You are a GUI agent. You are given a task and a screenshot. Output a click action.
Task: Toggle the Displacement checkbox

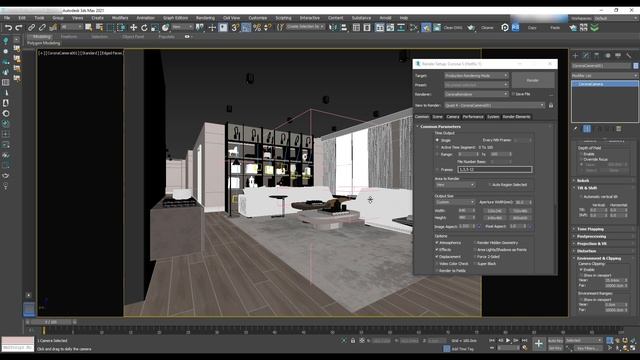(437, 257)
